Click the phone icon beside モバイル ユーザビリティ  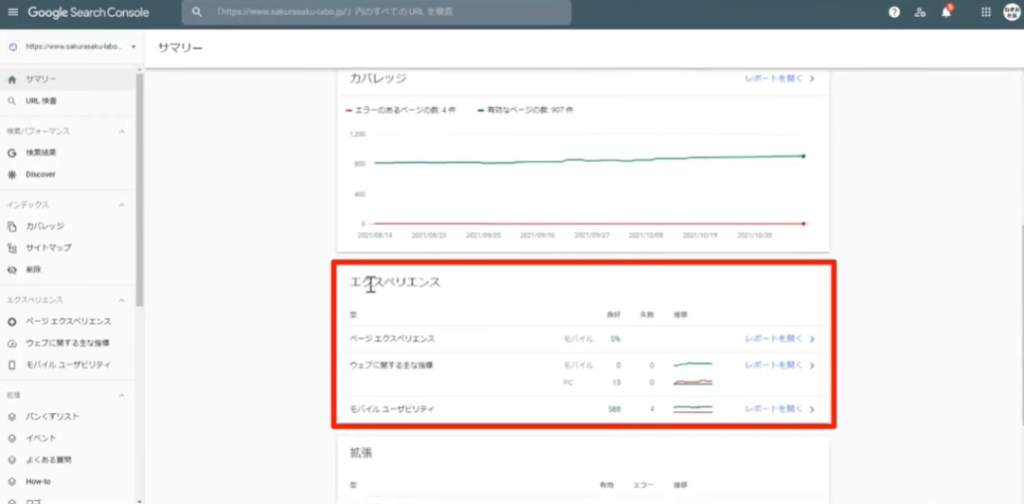coord(12,365)
